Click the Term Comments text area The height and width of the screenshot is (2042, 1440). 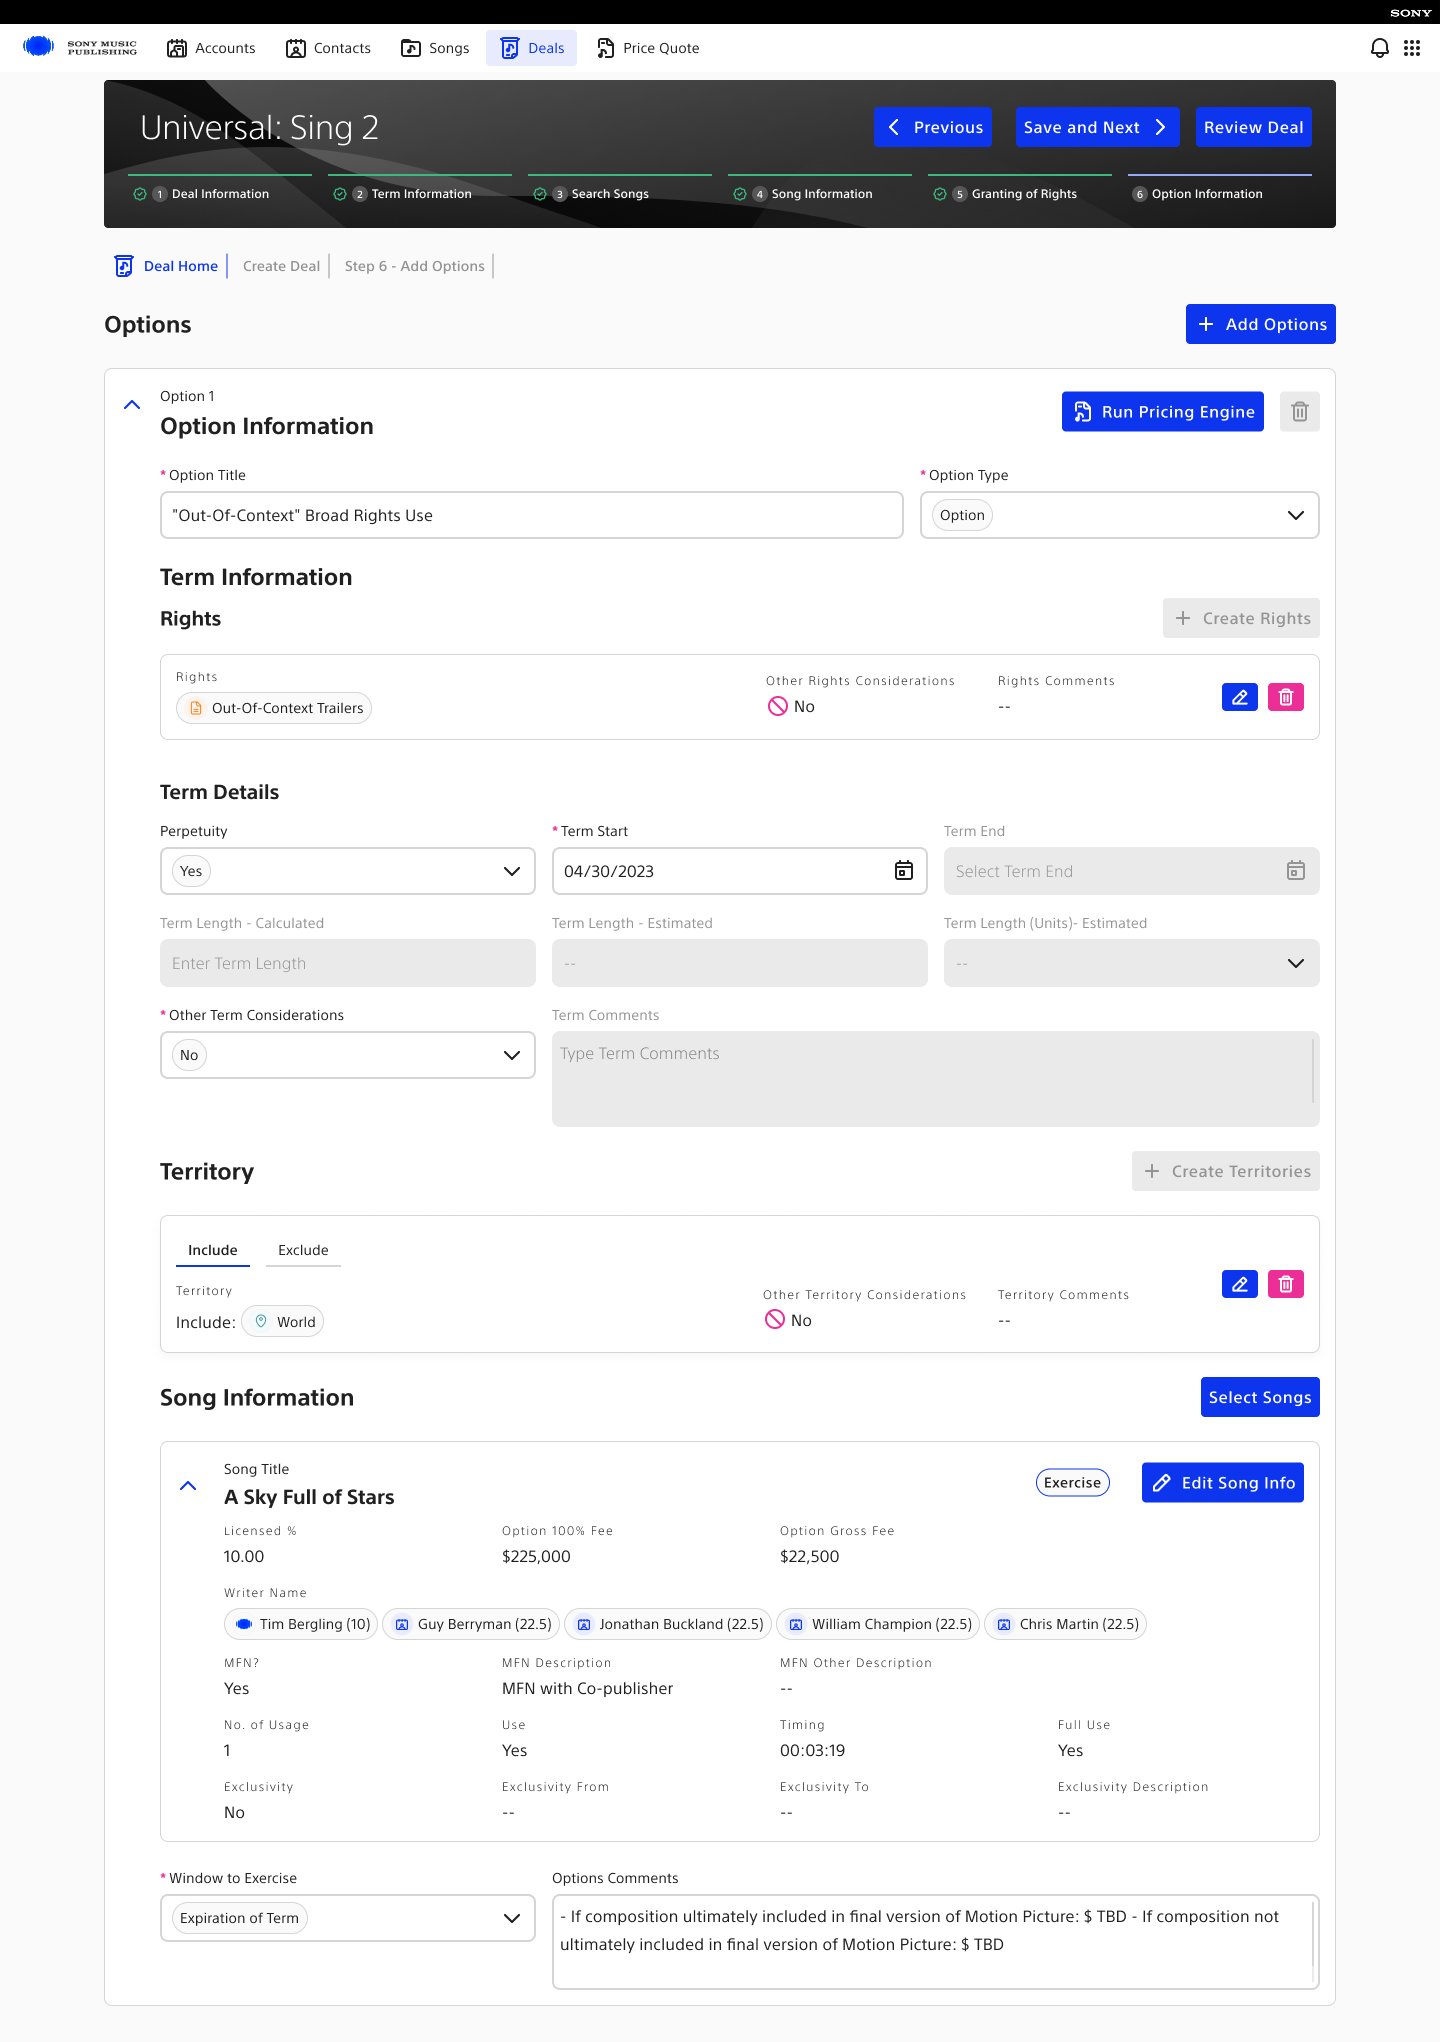[x=936, y=1079]
